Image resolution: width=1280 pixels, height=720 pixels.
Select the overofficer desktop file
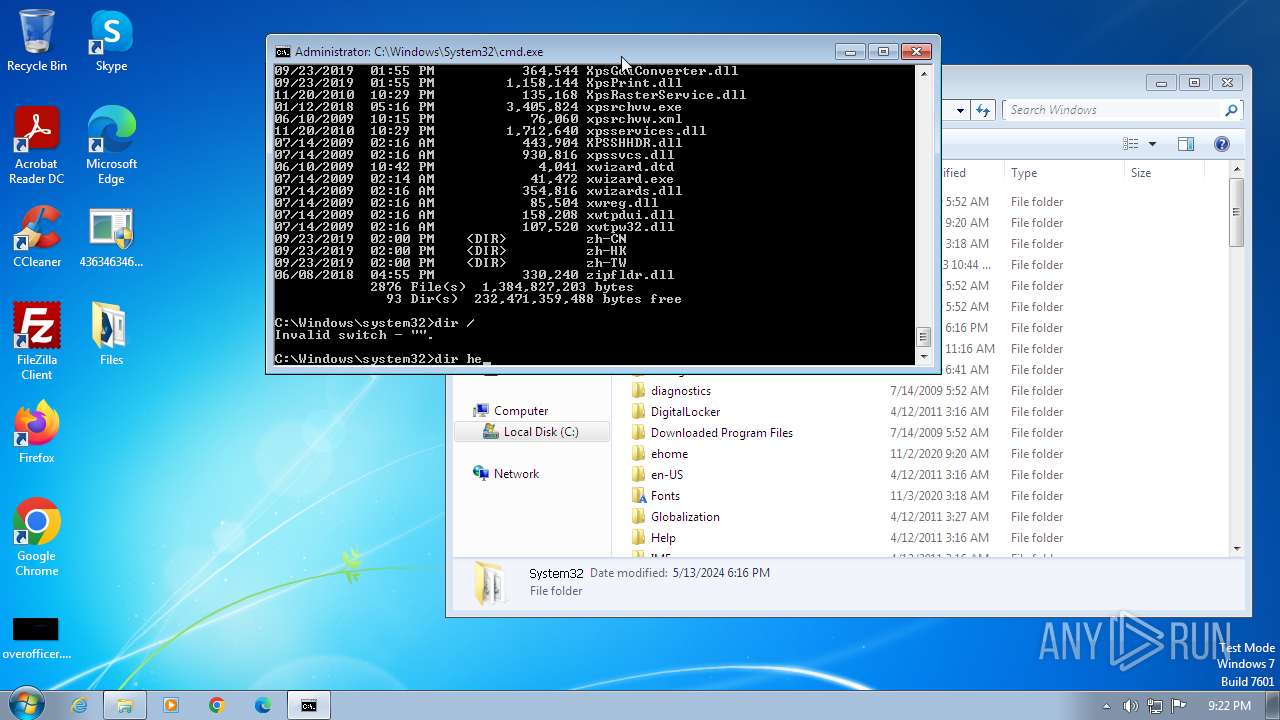(x=37, y=638)
